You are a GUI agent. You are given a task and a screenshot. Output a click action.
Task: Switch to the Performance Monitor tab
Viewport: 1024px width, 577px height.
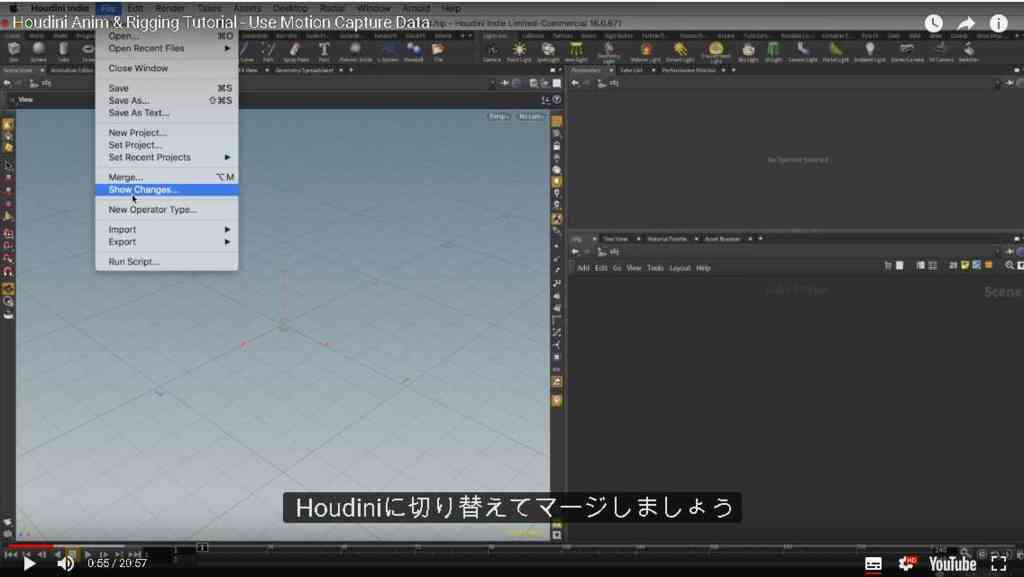pos(688,70)
